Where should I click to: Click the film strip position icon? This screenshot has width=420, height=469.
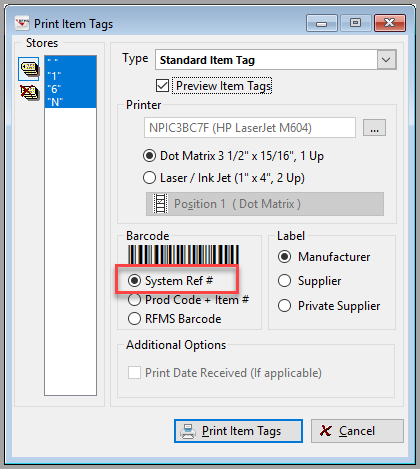tap(160, 204)
